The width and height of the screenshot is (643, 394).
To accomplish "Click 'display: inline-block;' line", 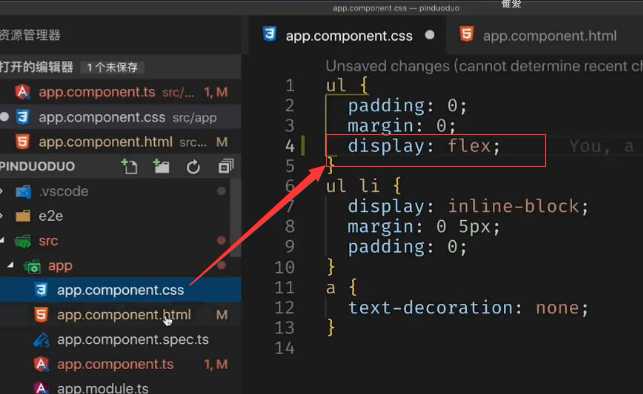I will (468, 206).
